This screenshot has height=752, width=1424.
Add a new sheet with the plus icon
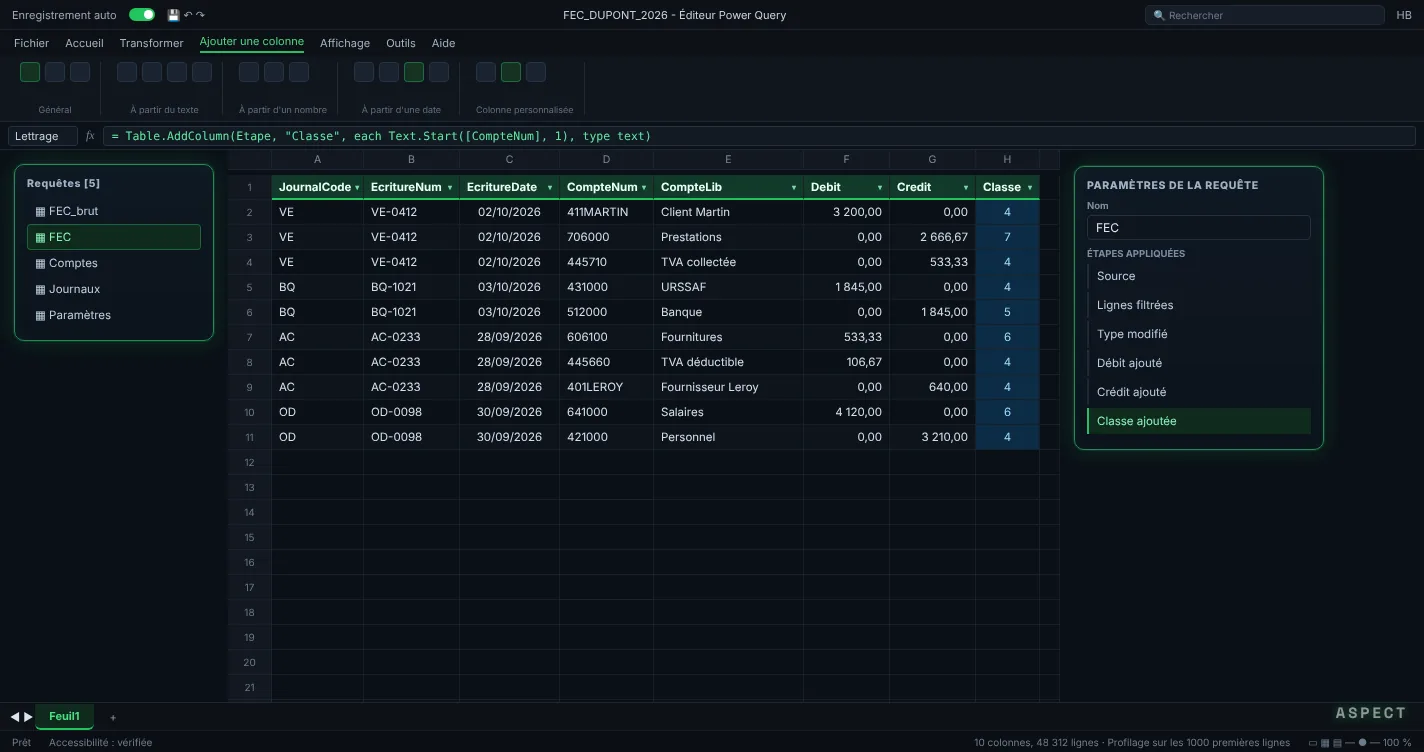[113, 717]
